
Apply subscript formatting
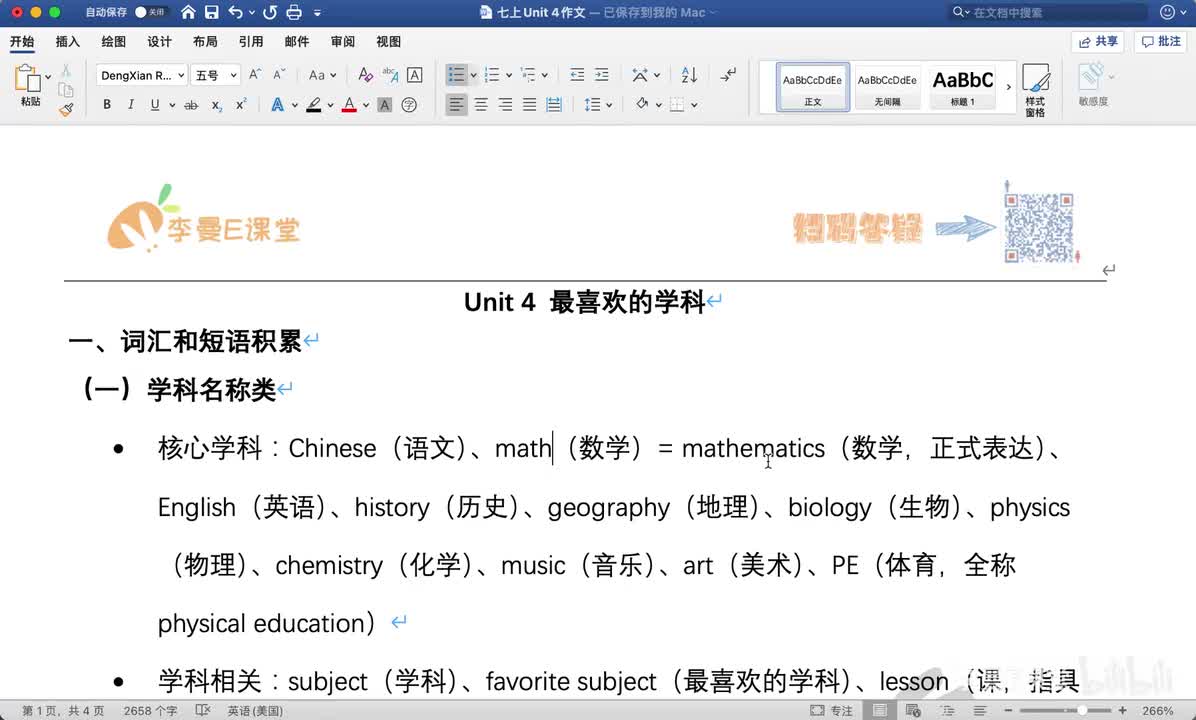[x=217, y=104]
